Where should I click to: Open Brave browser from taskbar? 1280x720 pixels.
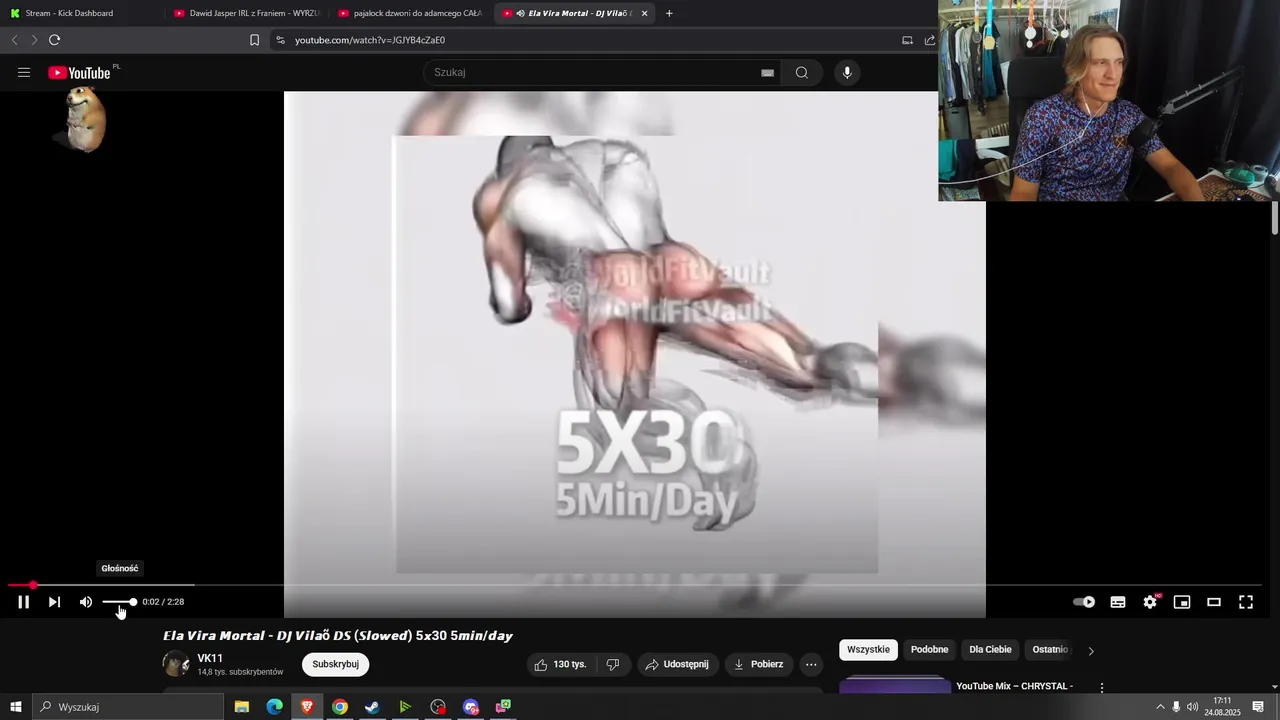[307, 707]
